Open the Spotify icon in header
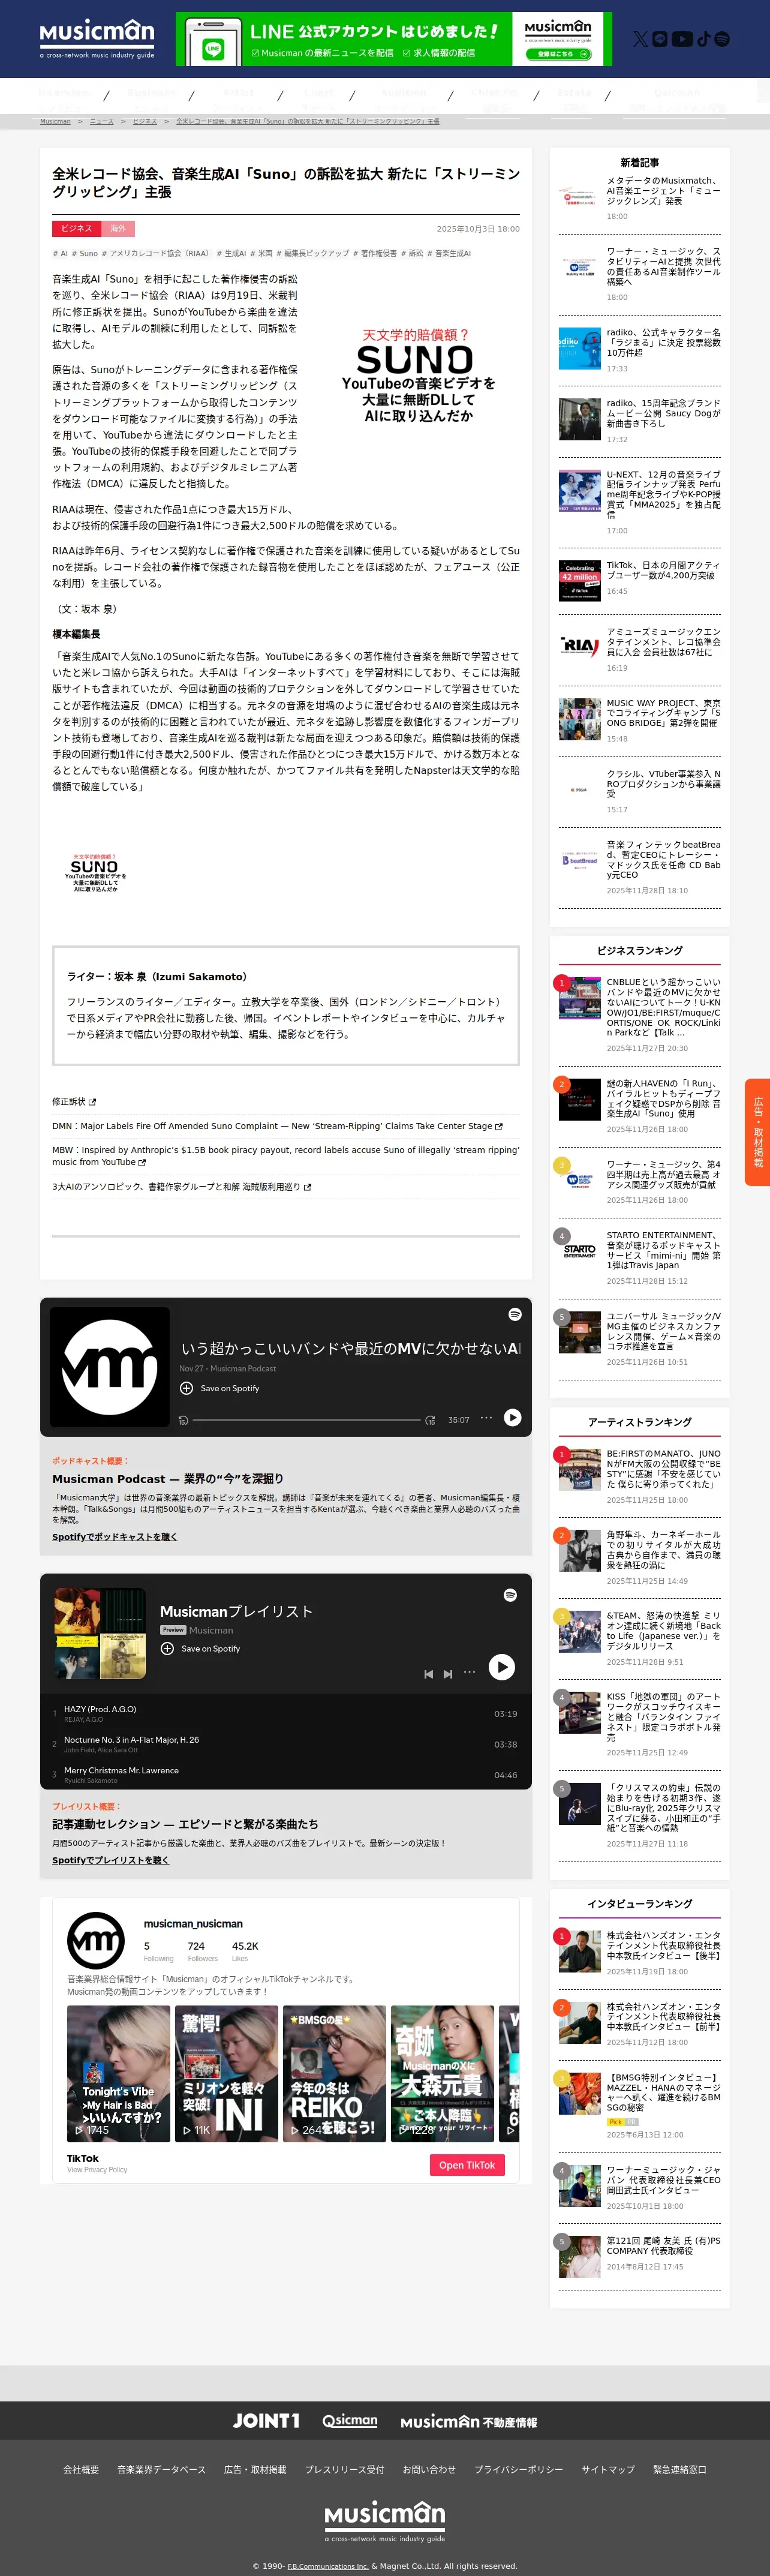 (x=722, y=39)
